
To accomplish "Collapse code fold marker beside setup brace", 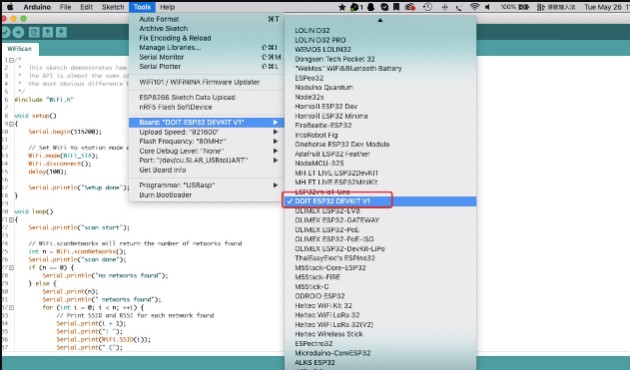I will (11, 124).
